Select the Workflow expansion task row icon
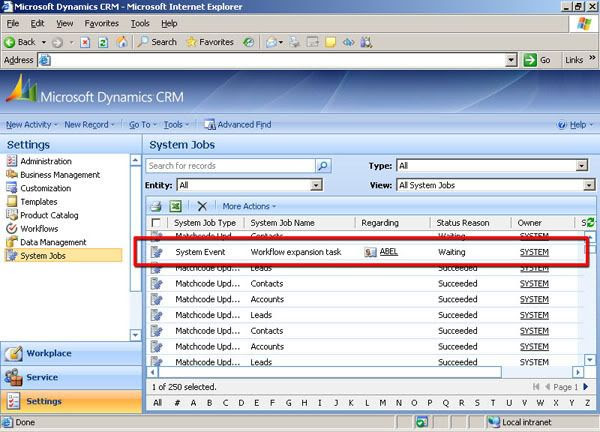600x432 pixels. tap(157, 252)
